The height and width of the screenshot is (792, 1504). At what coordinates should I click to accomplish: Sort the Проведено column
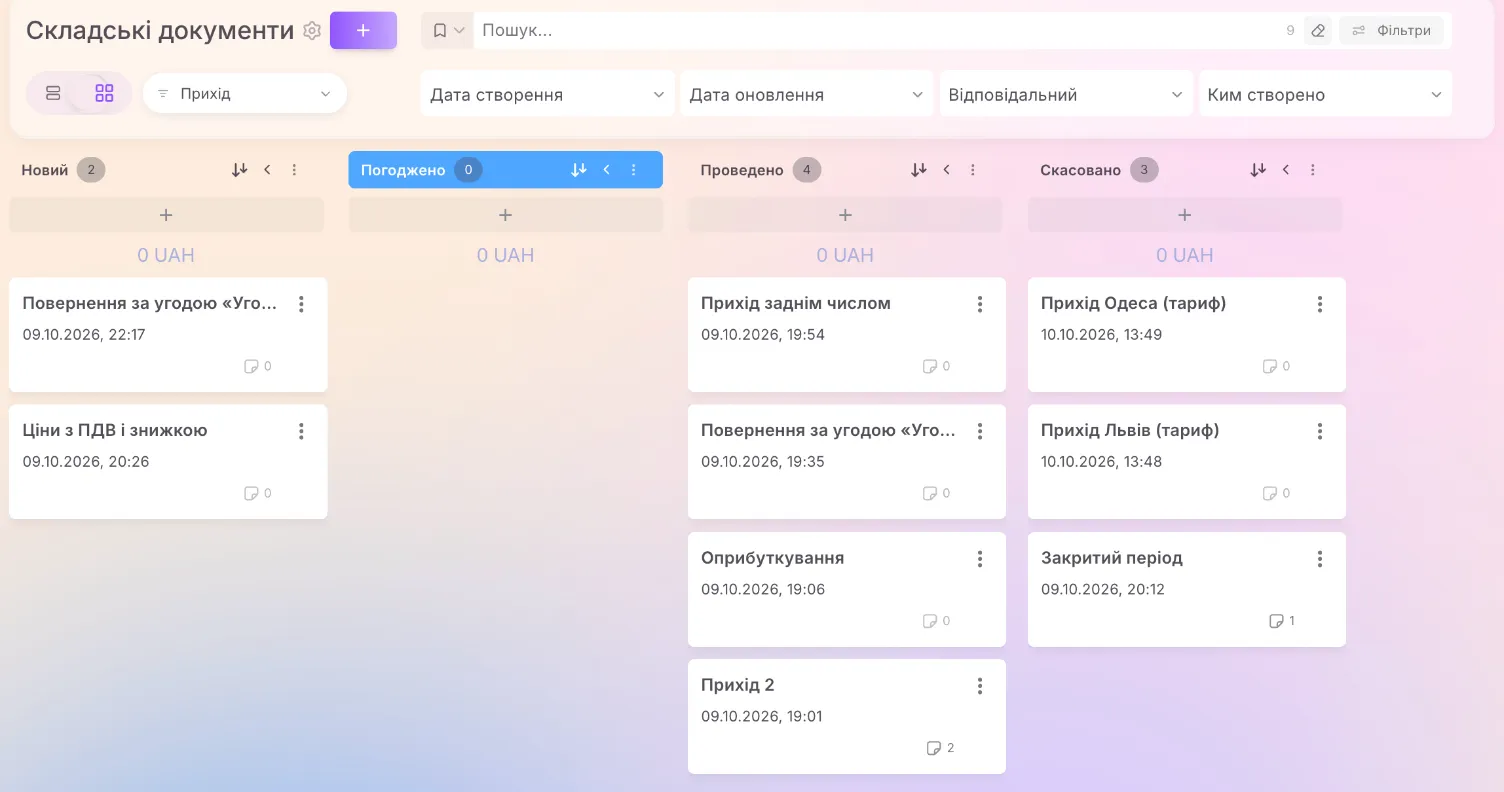918,170
